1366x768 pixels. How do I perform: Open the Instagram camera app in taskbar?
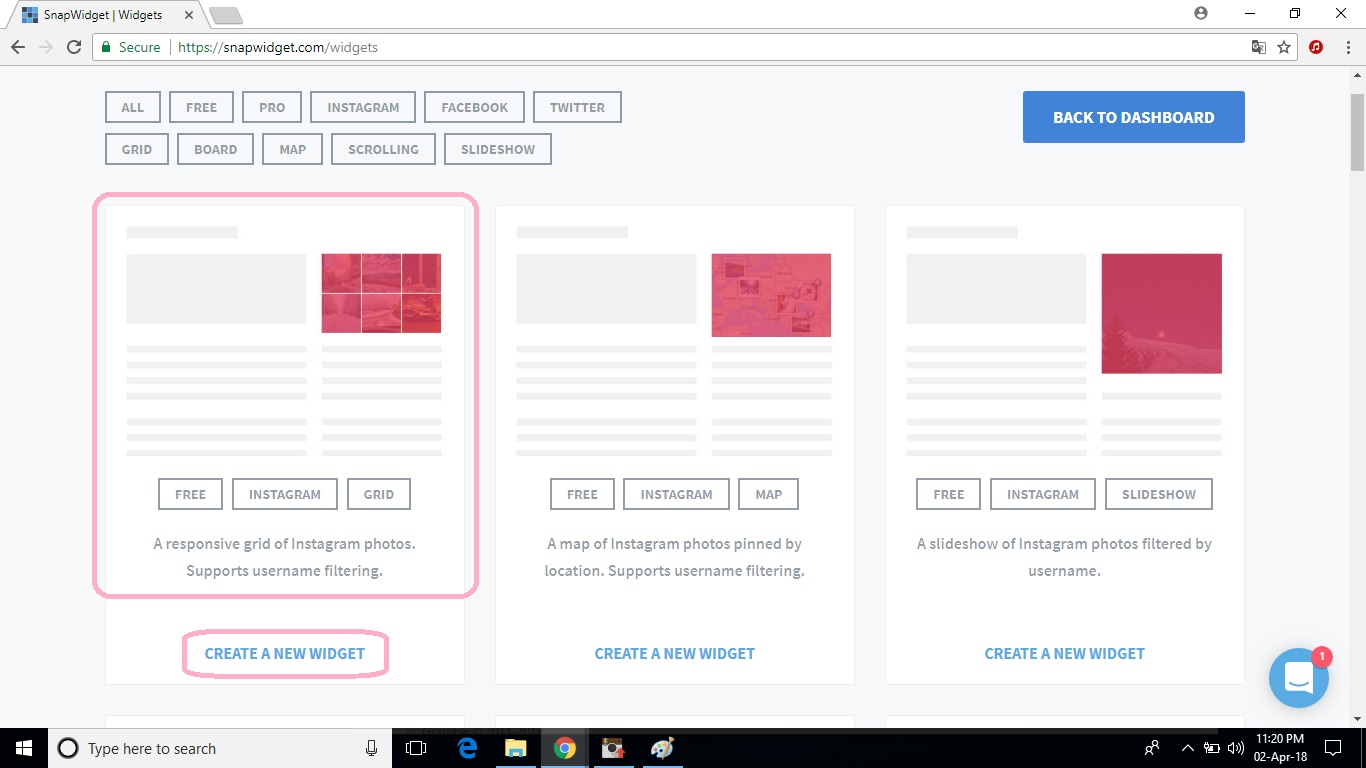613,748
